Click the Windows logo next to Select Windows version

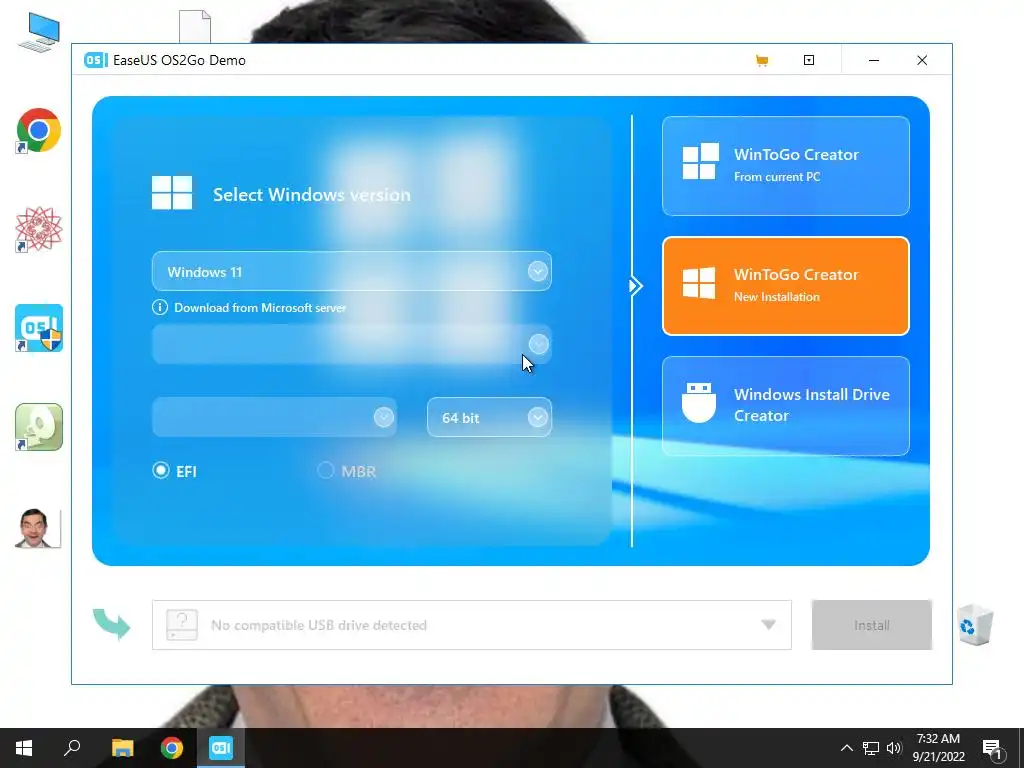coord(172,193)
